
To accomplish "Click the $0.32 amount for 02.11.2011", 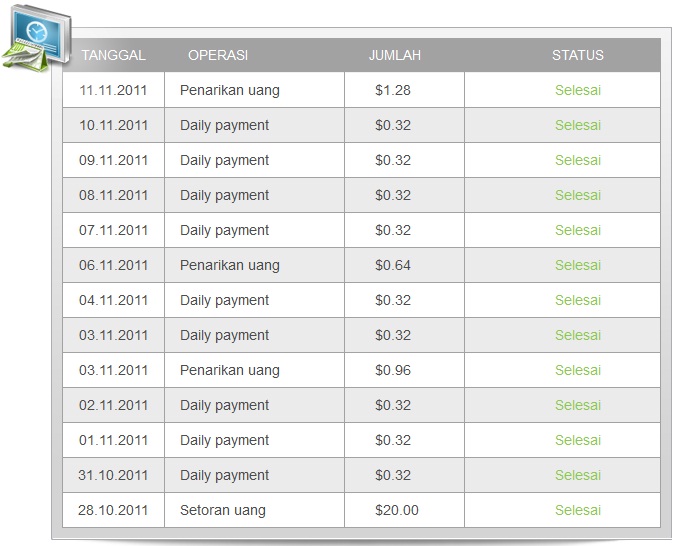I will [393, 405].
